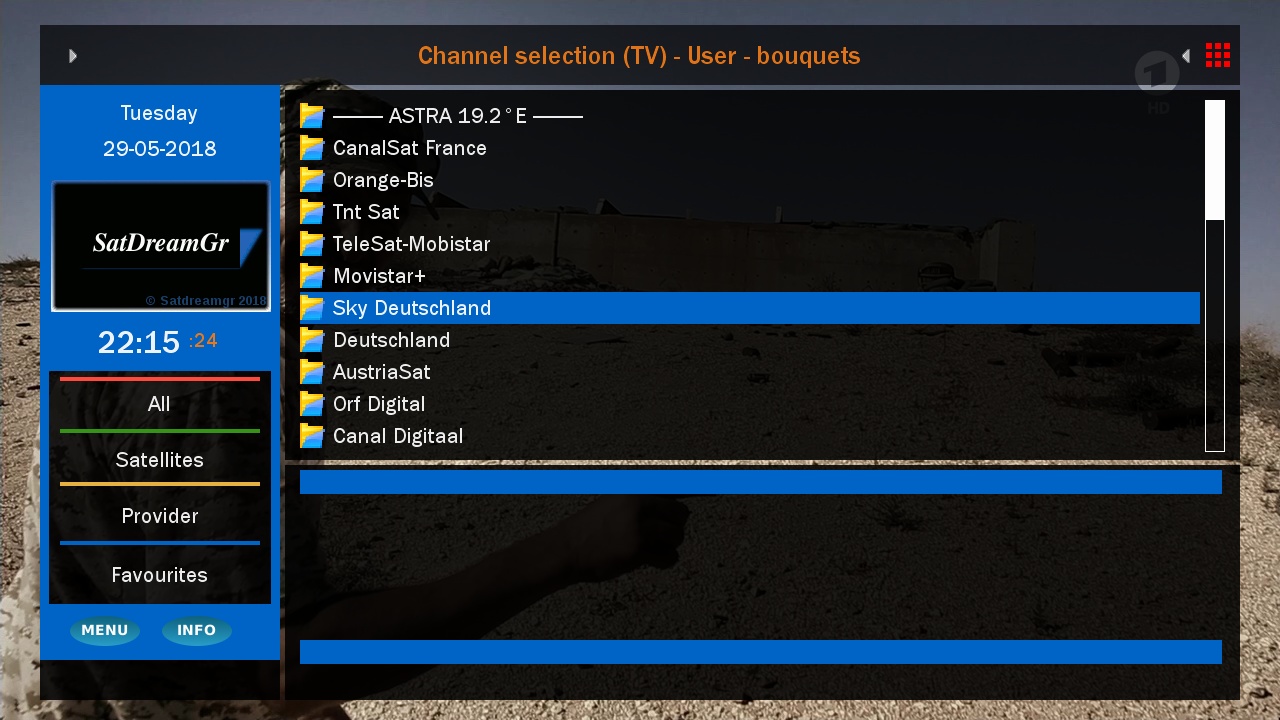Screen dimensions: 1280x720
Task: Click the MENU button
Action: (105, 630)
